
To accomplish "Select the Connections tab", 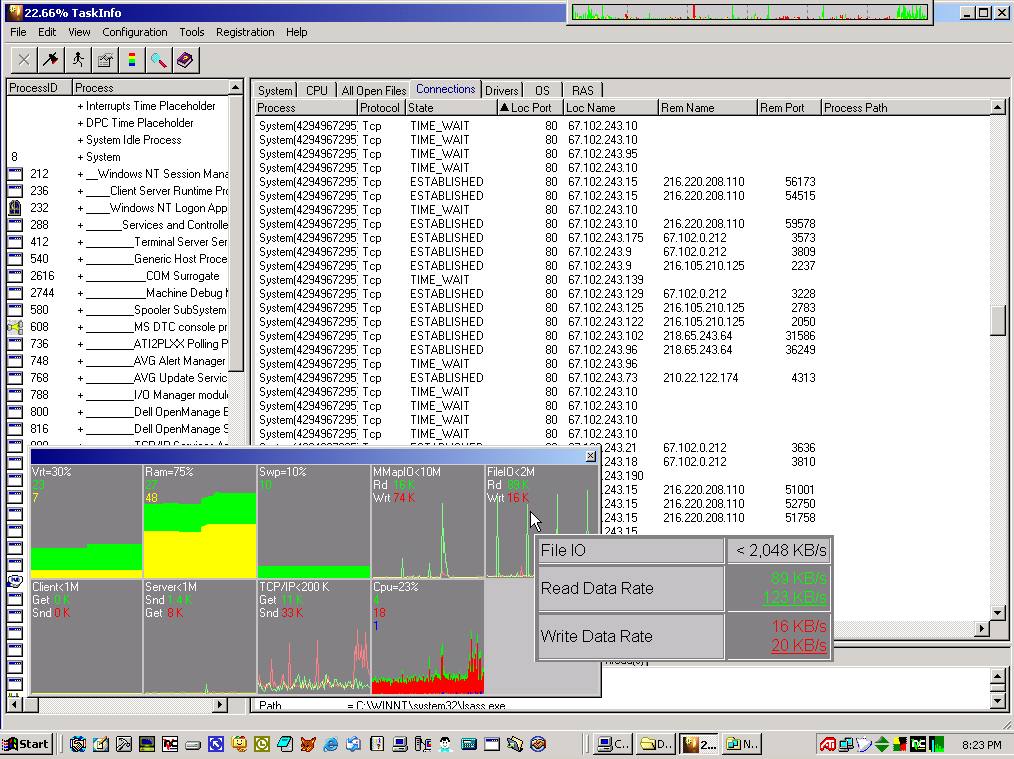I will coord(446,89).
